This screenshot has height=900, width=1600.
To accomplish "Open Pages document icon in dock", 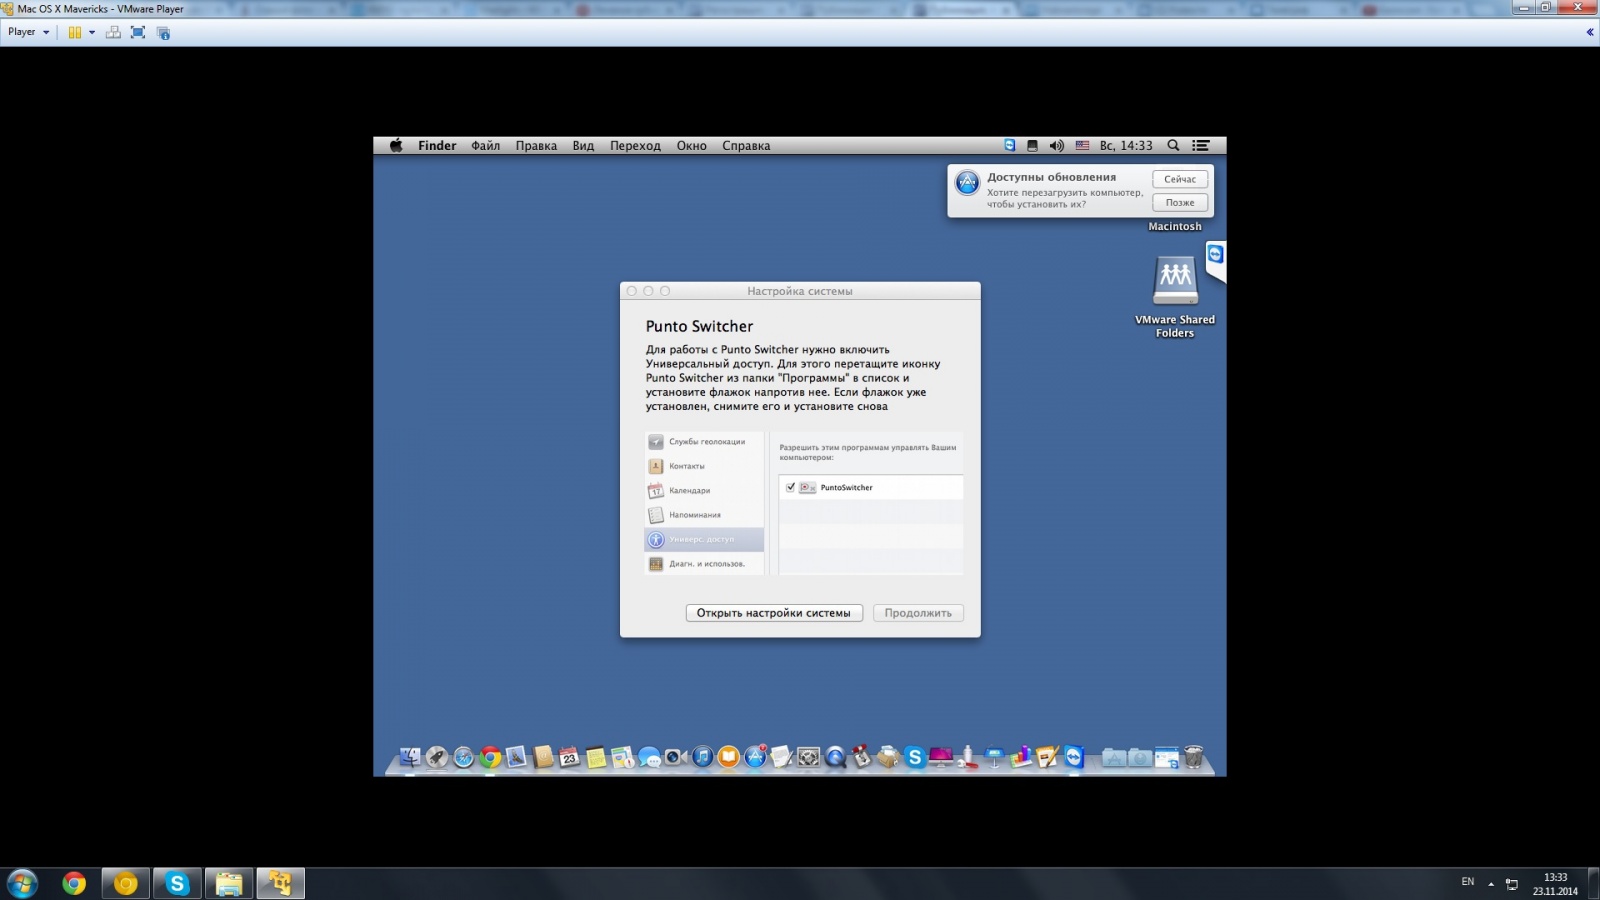I will tap(1047, 757).
